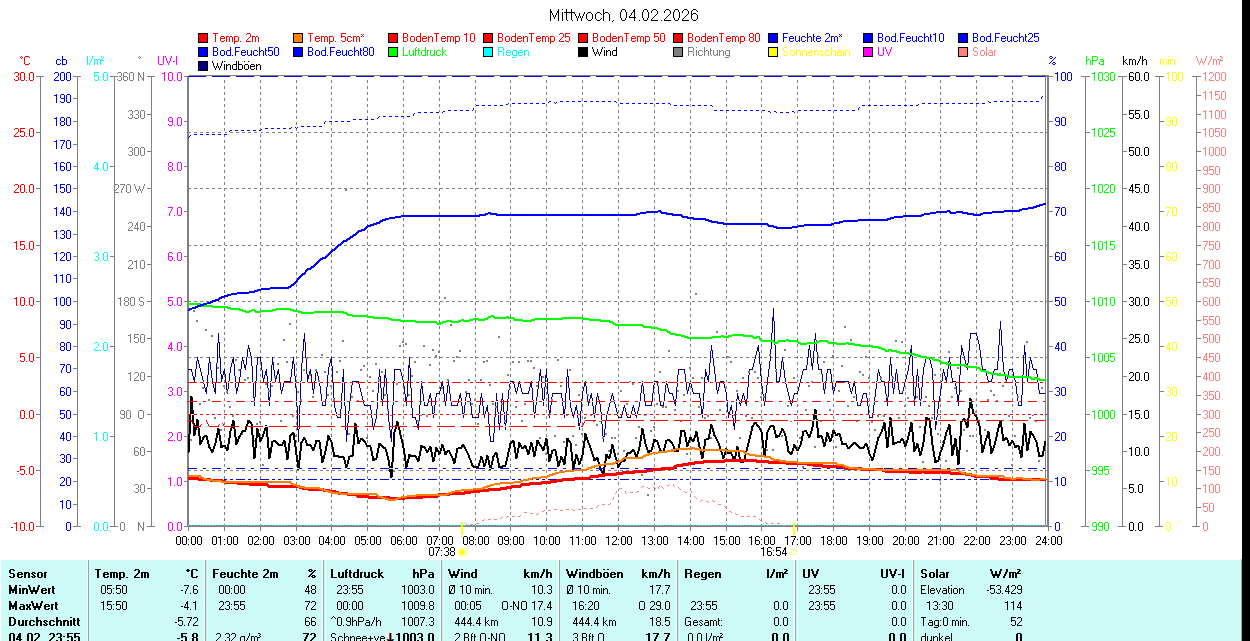The height and width of the screenshot is (641, 1250).
Task: Select the green Luftdruck legend square
Action: [394, 52]
